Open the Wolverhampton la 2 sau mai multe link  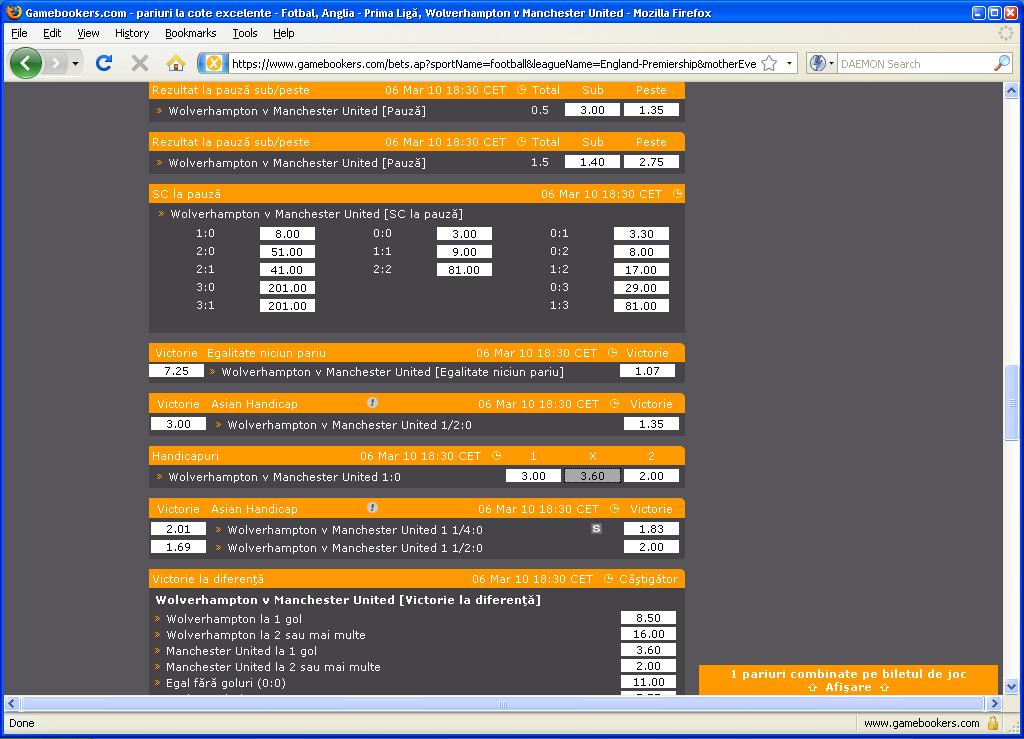tap(266, 635)
